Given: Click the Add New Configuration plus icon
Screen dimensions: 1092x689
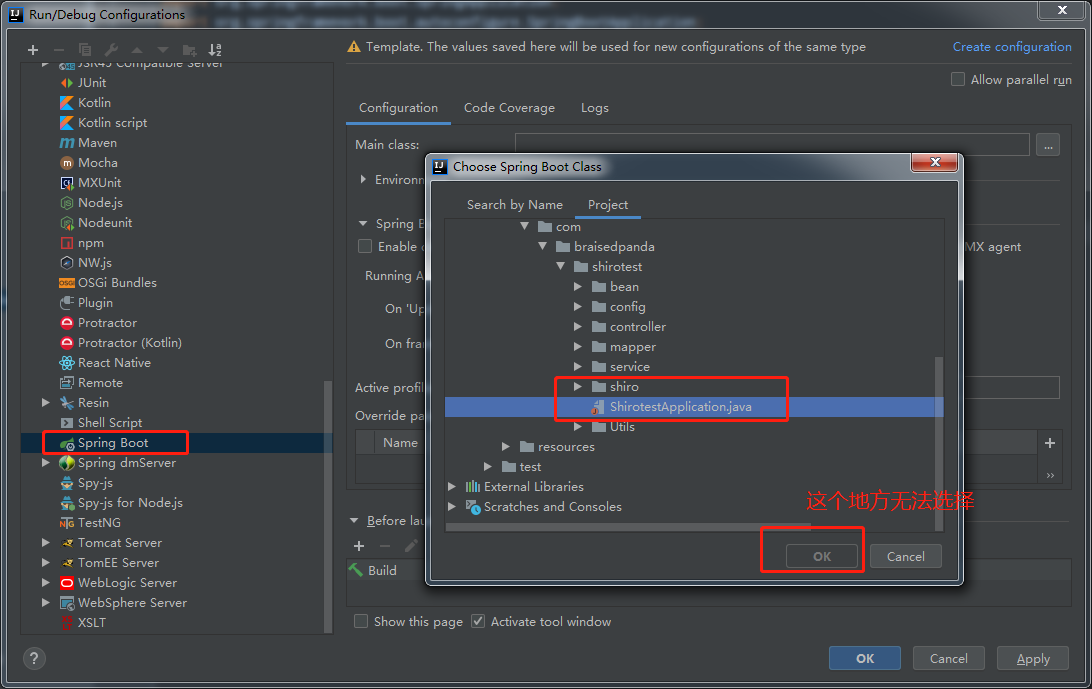Looking at the screenshot, I should pos(32,49).
